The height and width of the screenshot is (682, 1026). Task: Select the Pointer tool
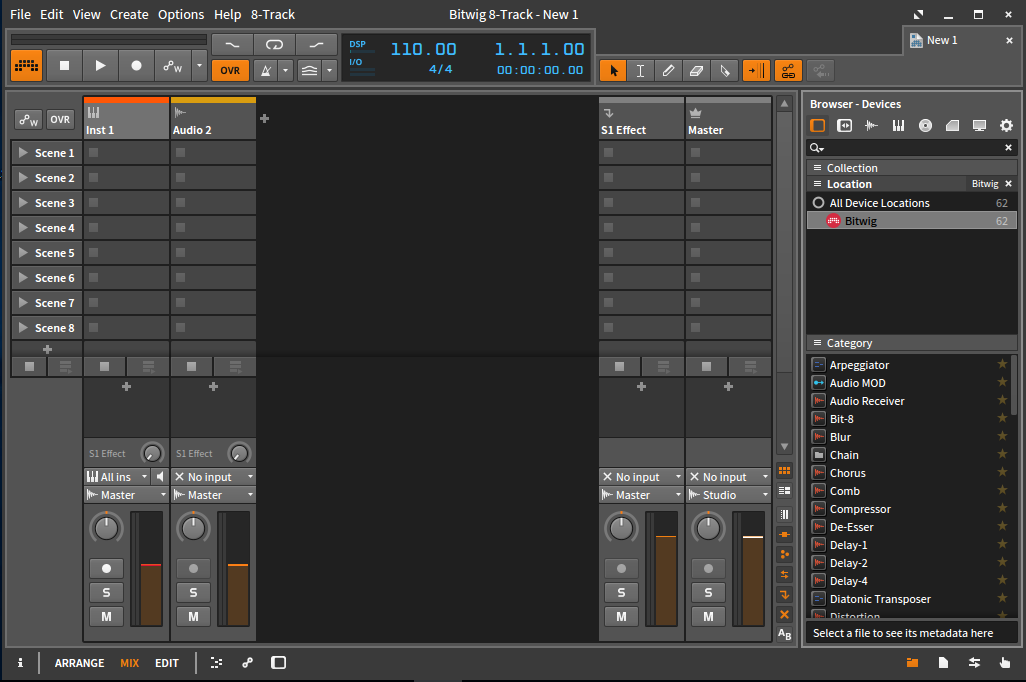(613, 71)
